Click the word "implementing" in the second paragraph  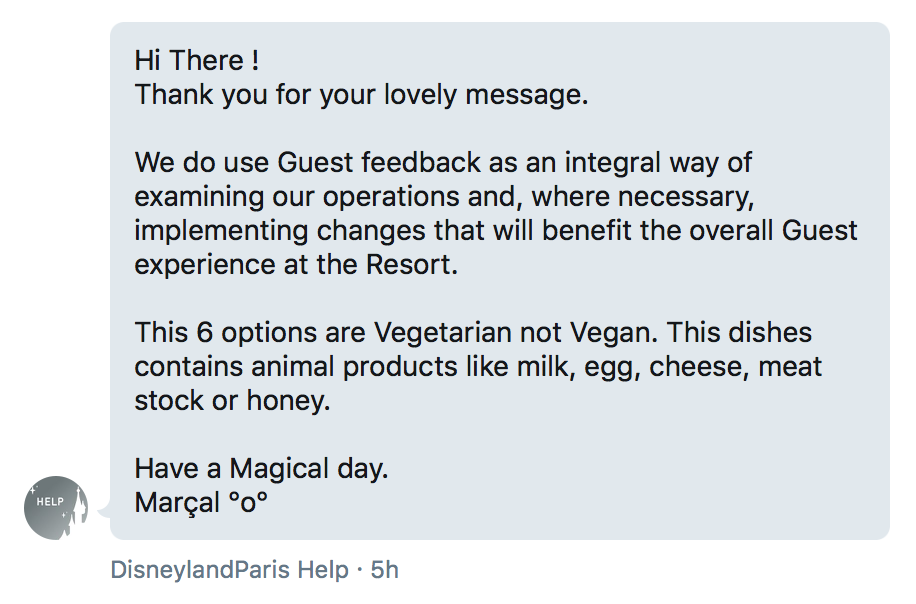(221, 231)
